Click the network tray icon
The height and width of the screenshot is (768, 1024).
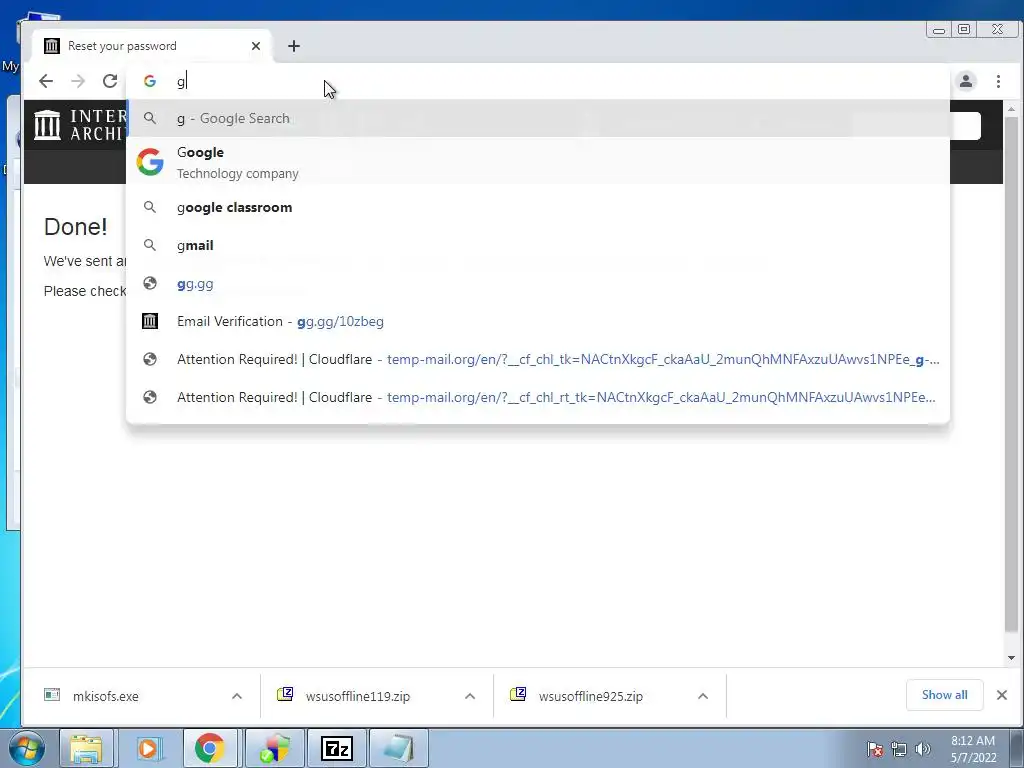pyautogui.click(x=899, y=749)
